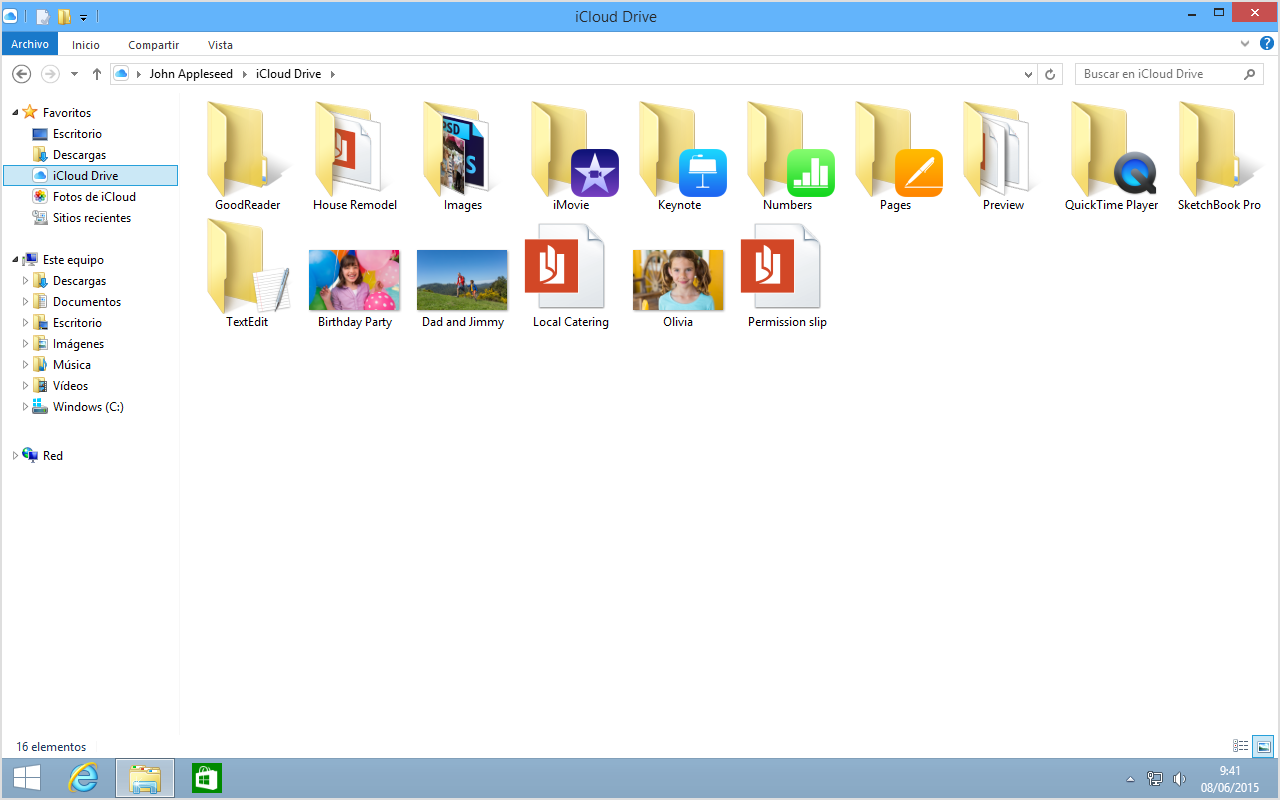Switch to large icons view layout

click(x=1264, y=746)
